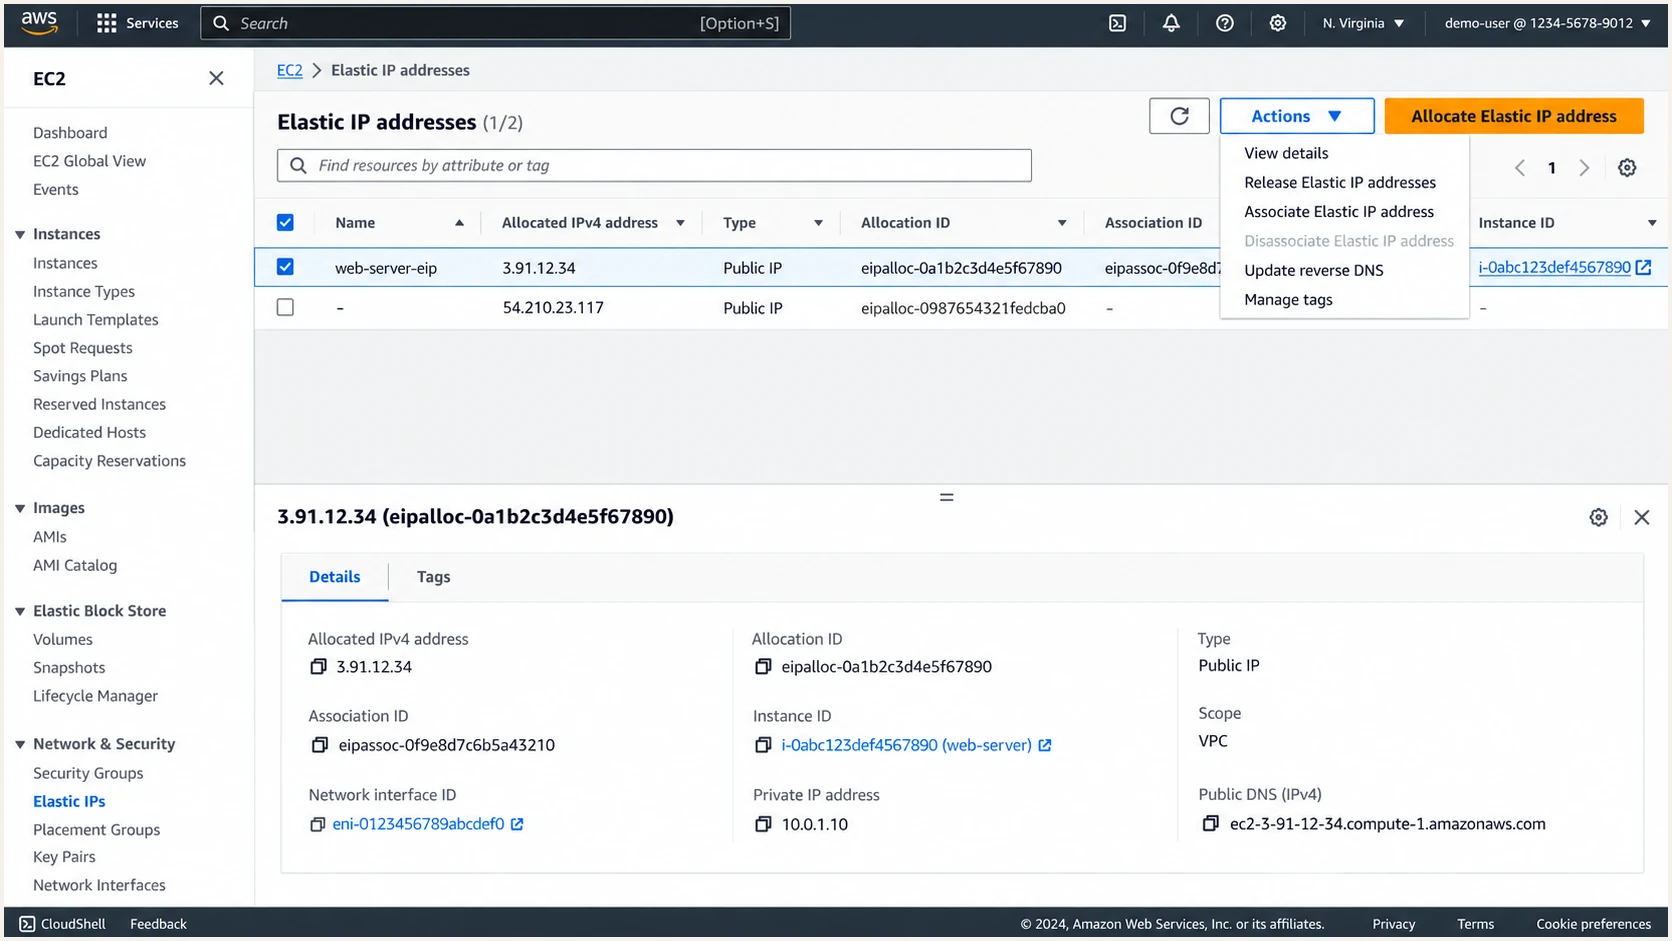Go to next page arrow

(1584, 168)
